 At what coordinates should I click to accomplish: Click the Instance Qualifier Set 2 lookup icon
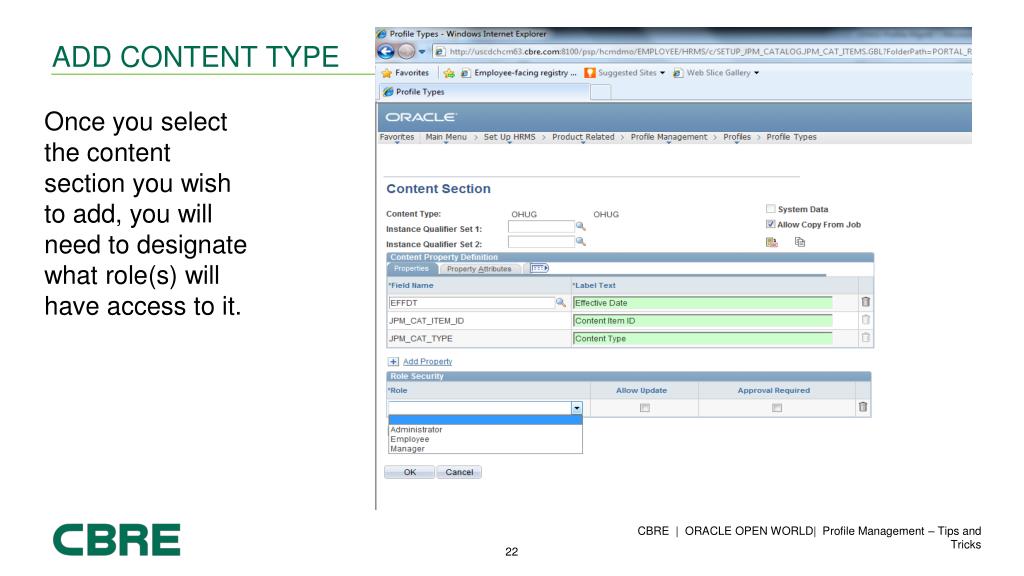pyautogui.click(x=581, y=242)
